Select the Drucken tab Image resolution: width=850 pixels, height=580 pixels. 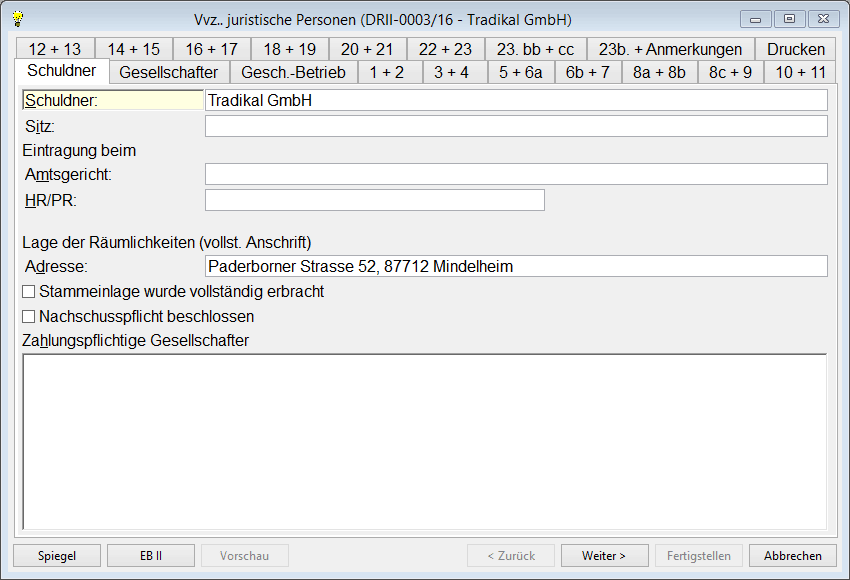pos(795,49)
